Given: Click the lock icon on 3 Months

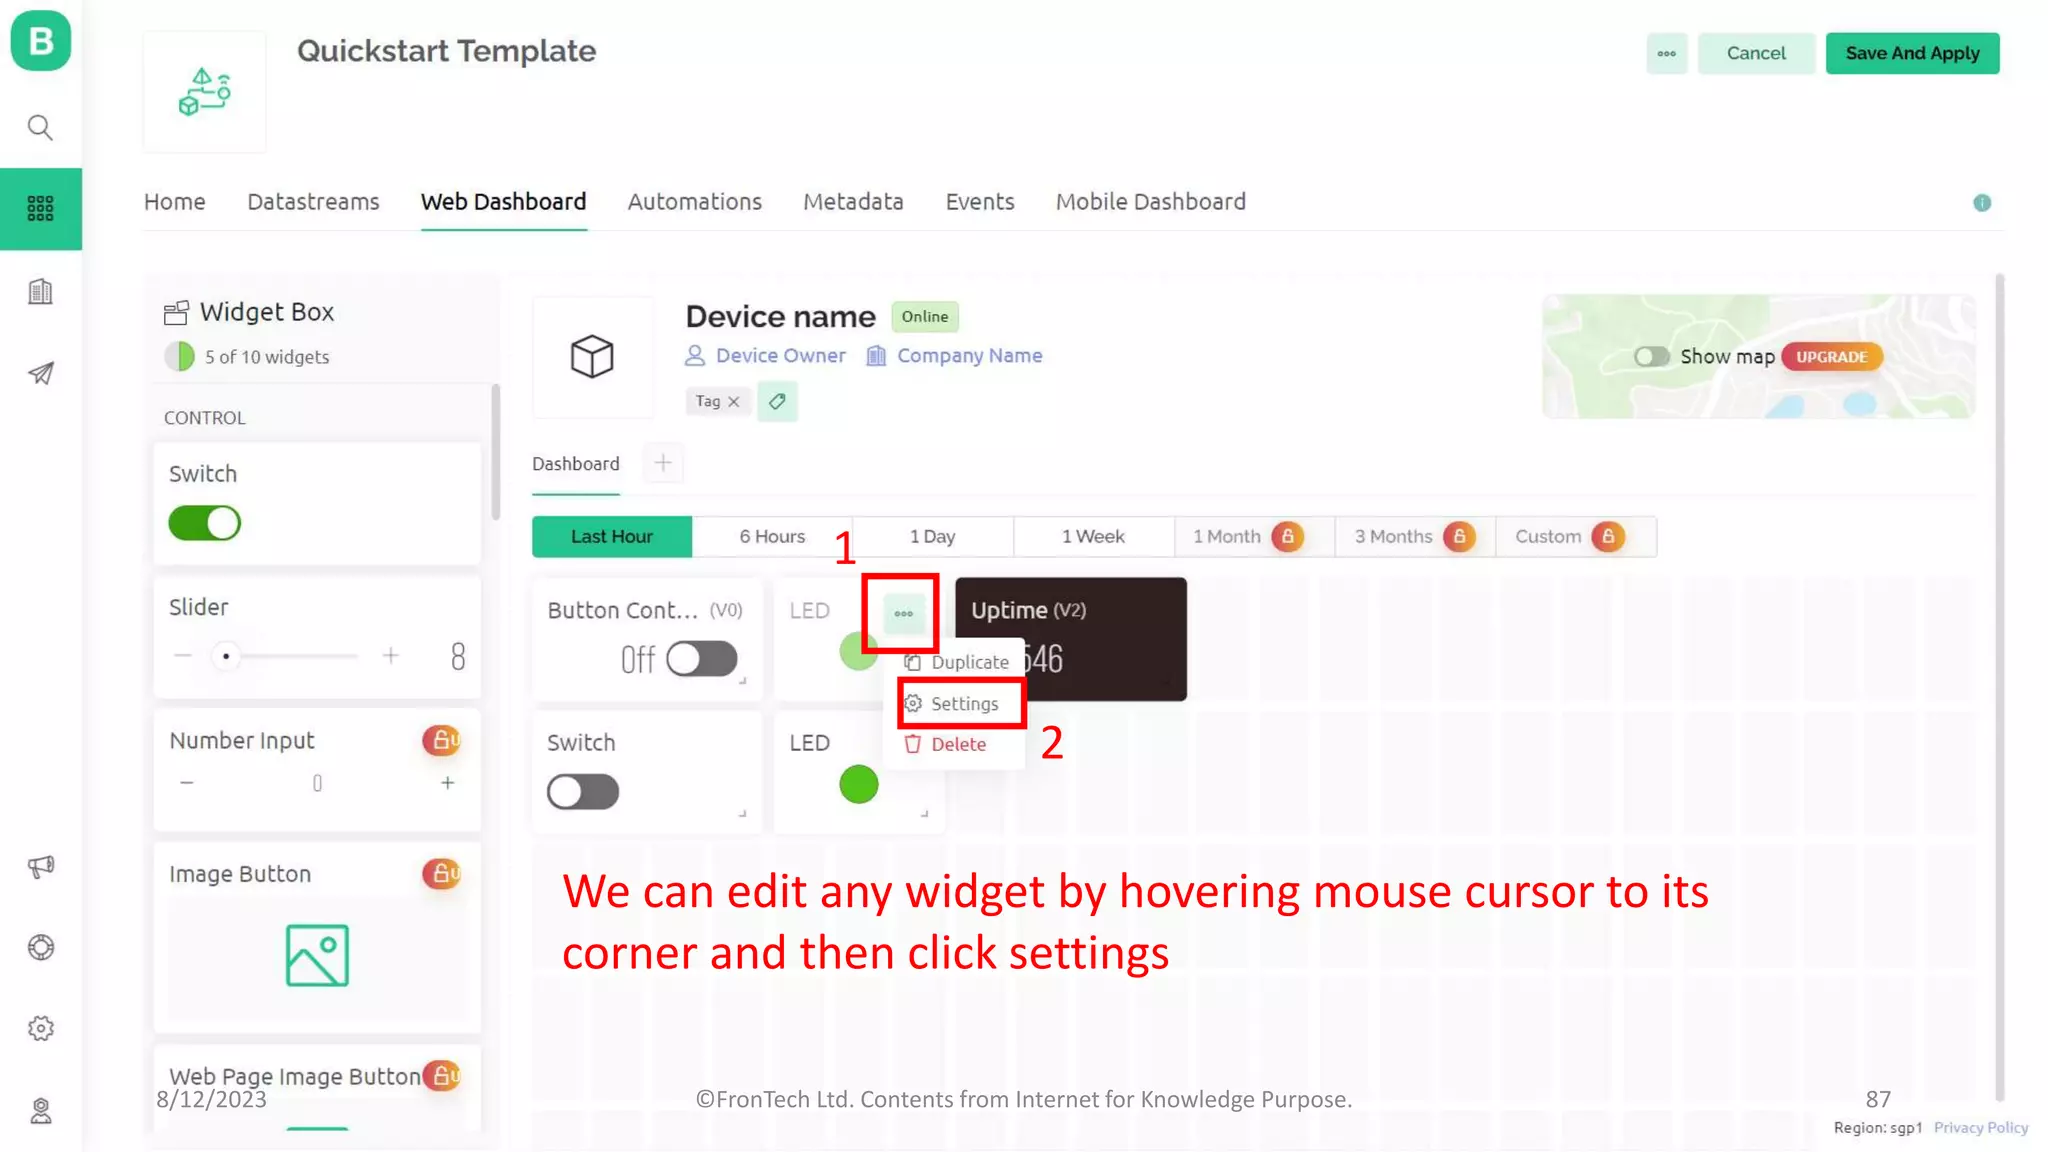Looking at the screenshot, I should tap(1459, 536).
